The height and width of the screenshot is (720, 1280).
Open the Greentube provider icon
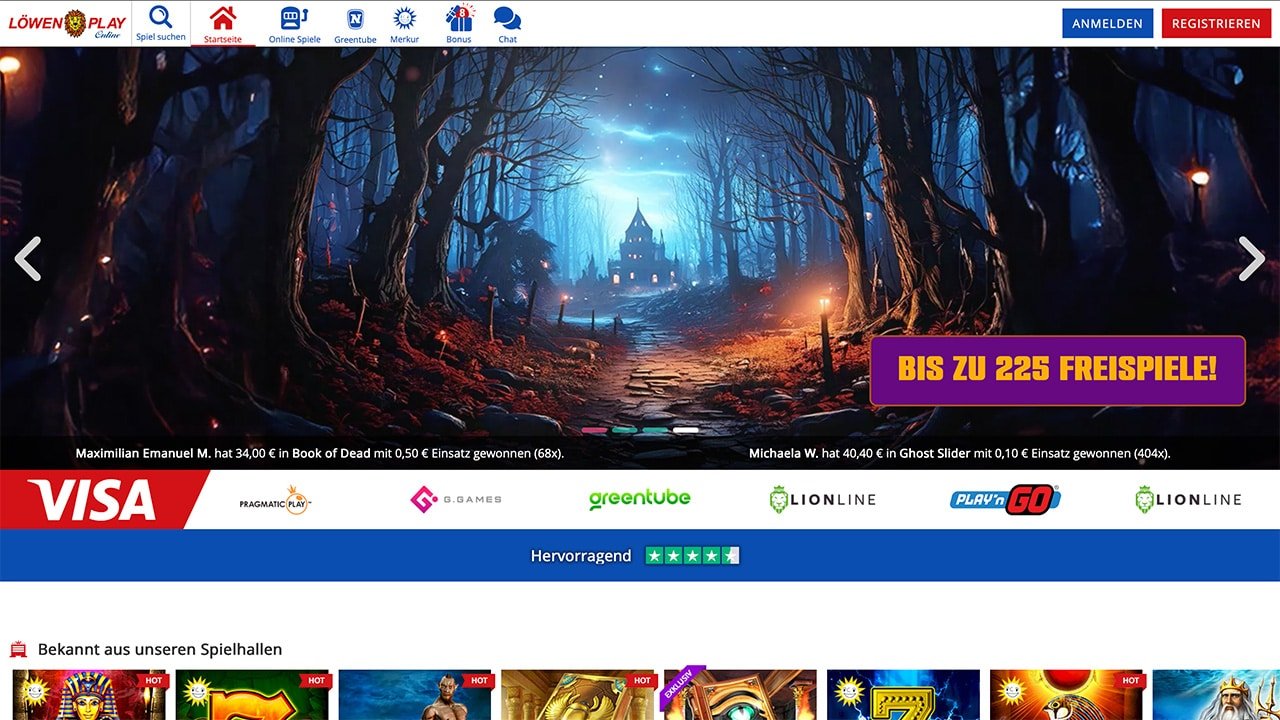(x=355, y=18)
